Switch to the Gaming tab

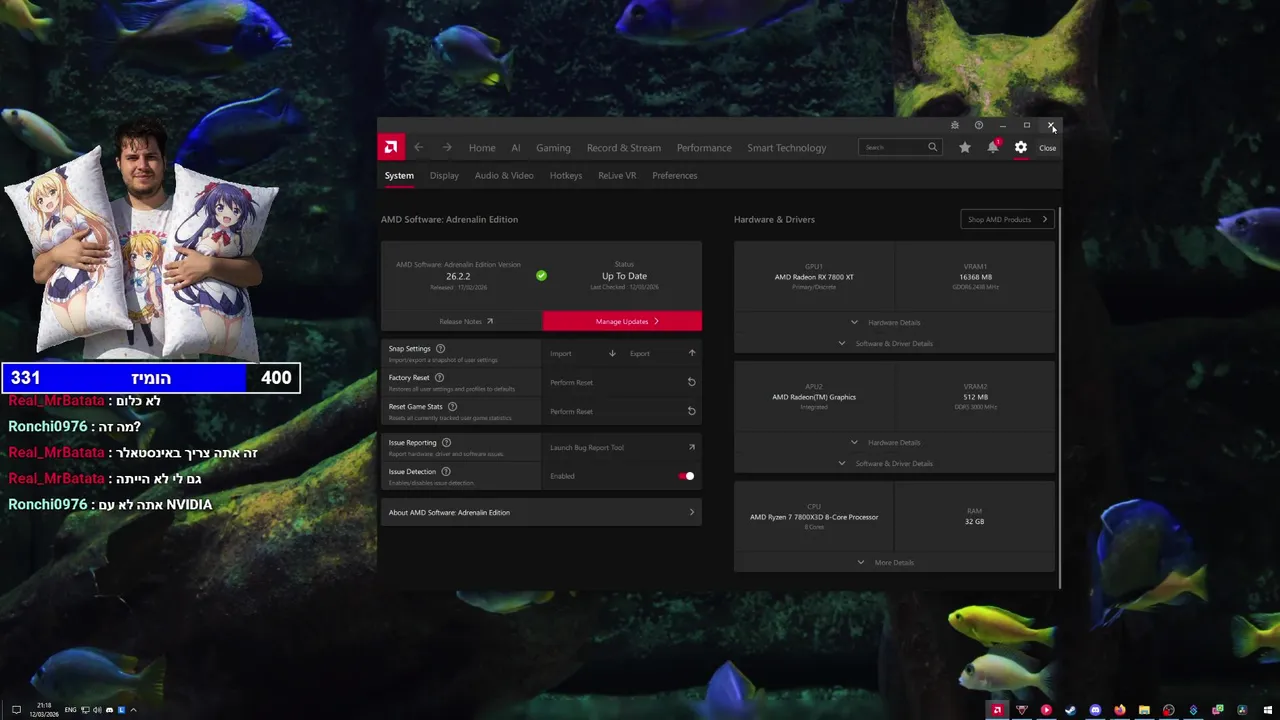pos(553,147)
